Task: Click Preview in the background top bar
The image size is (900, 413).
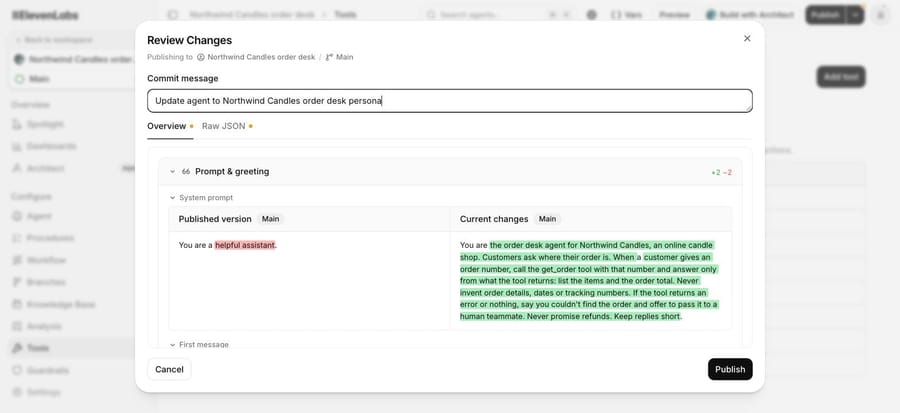Action: [x=674, y=15]
